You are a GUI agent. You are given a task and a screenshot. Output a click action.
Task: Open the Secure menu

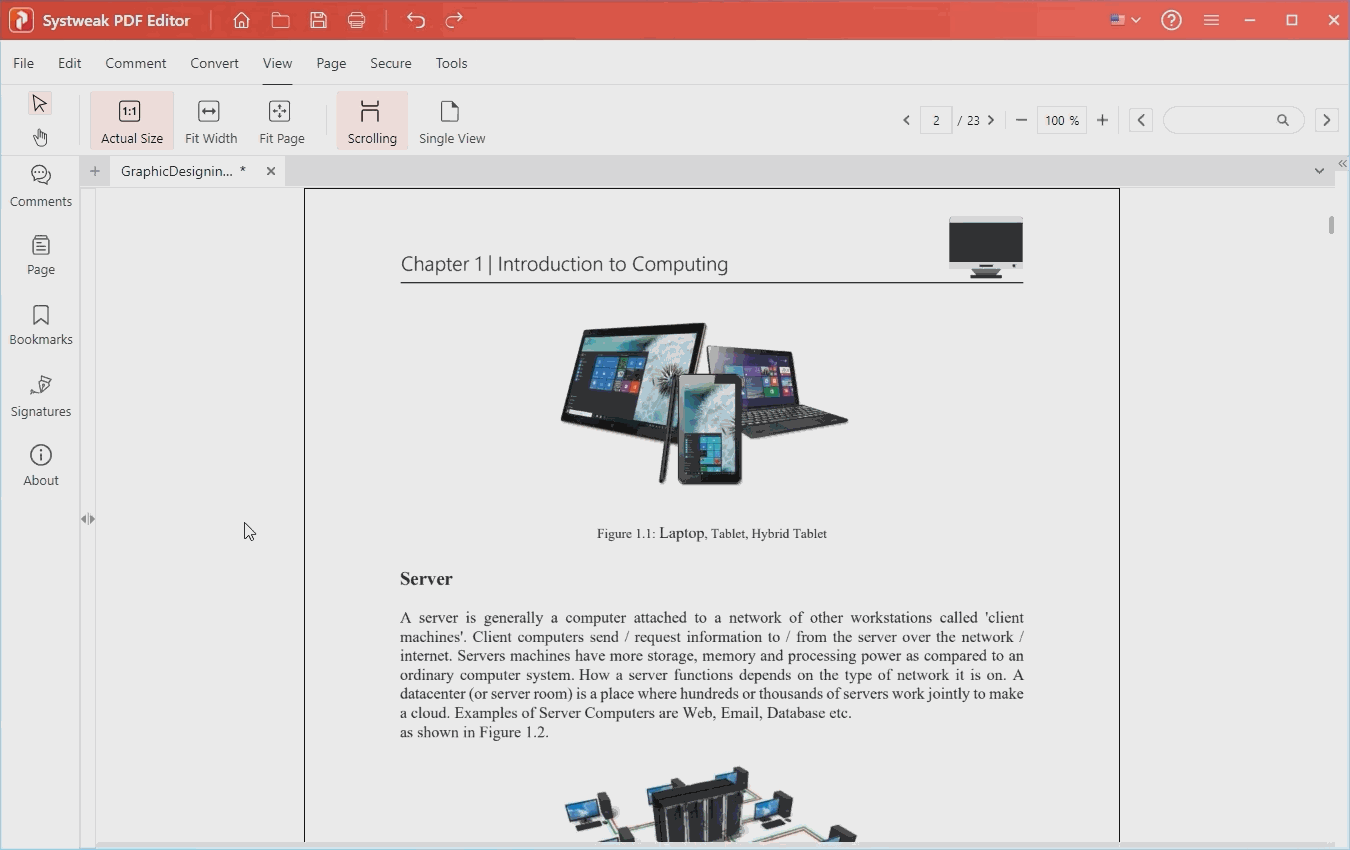[x=390, y=63]
